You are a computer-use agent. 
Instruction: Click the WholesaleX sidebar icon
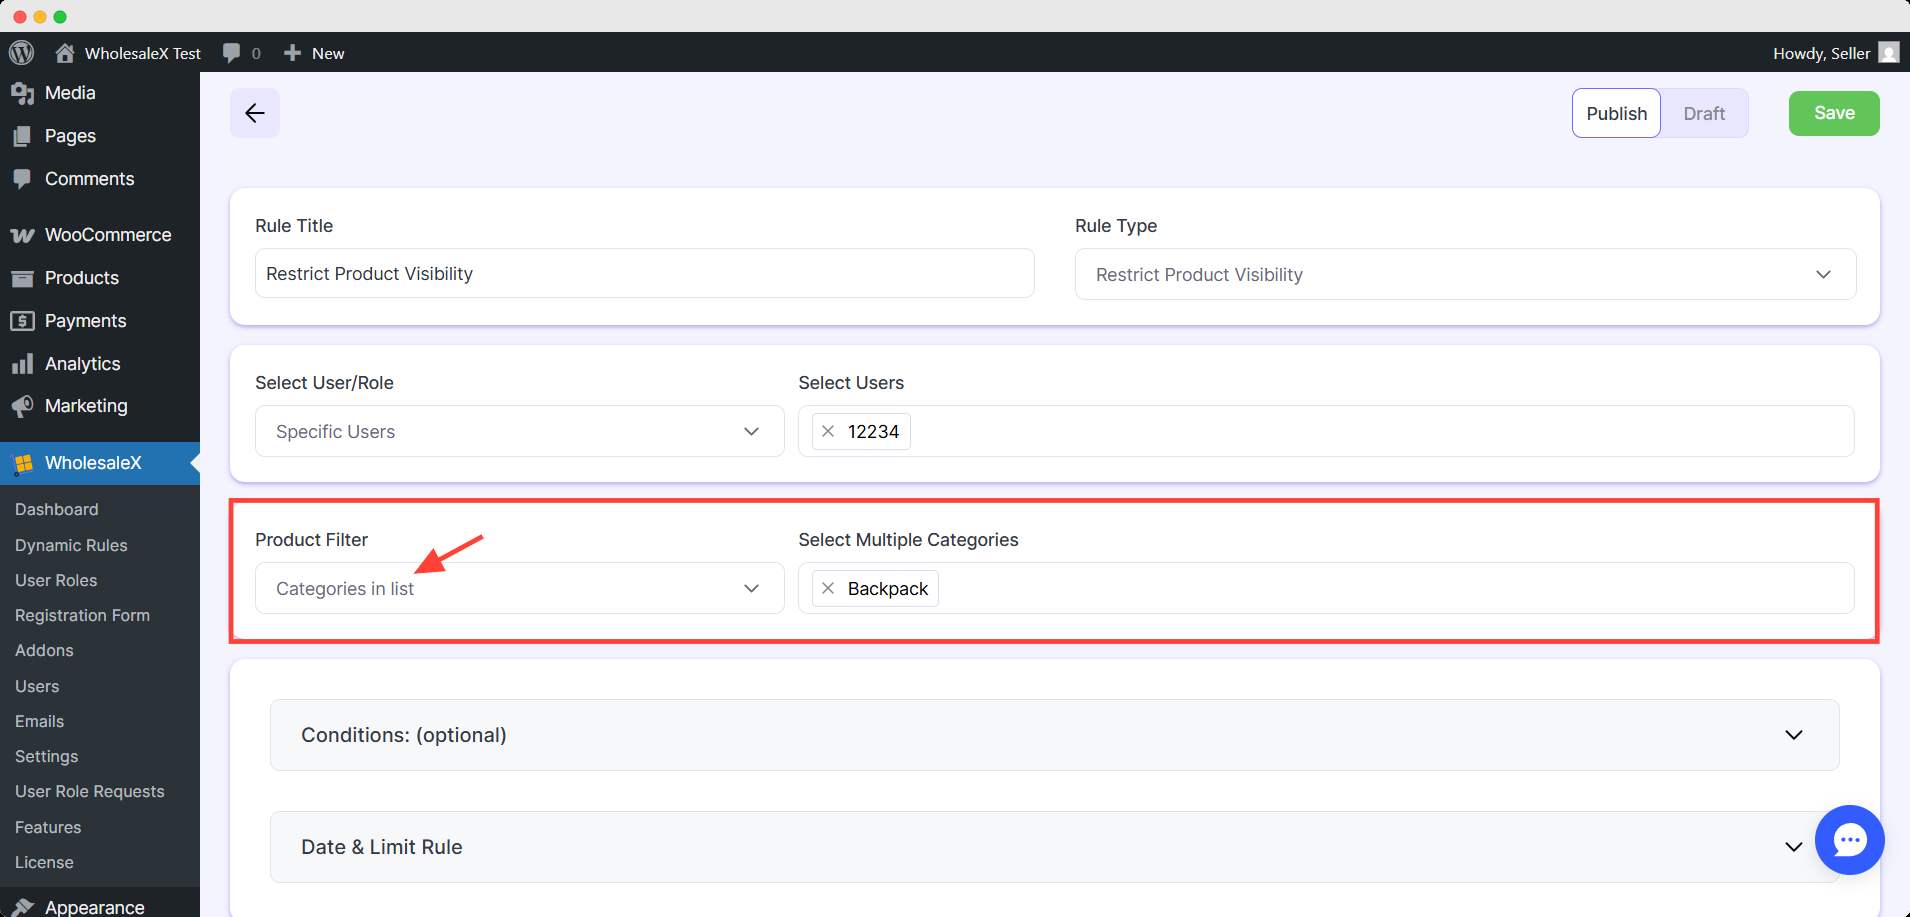[x=22, y=463]
